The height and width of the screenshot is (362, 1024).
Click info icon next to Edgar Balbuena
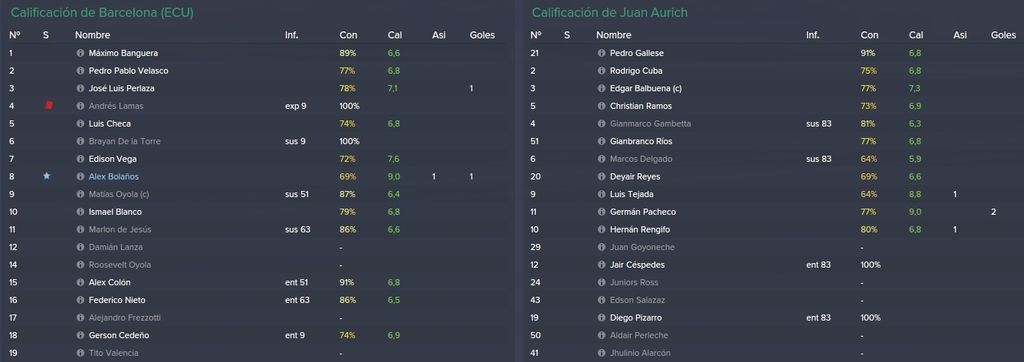601,88
